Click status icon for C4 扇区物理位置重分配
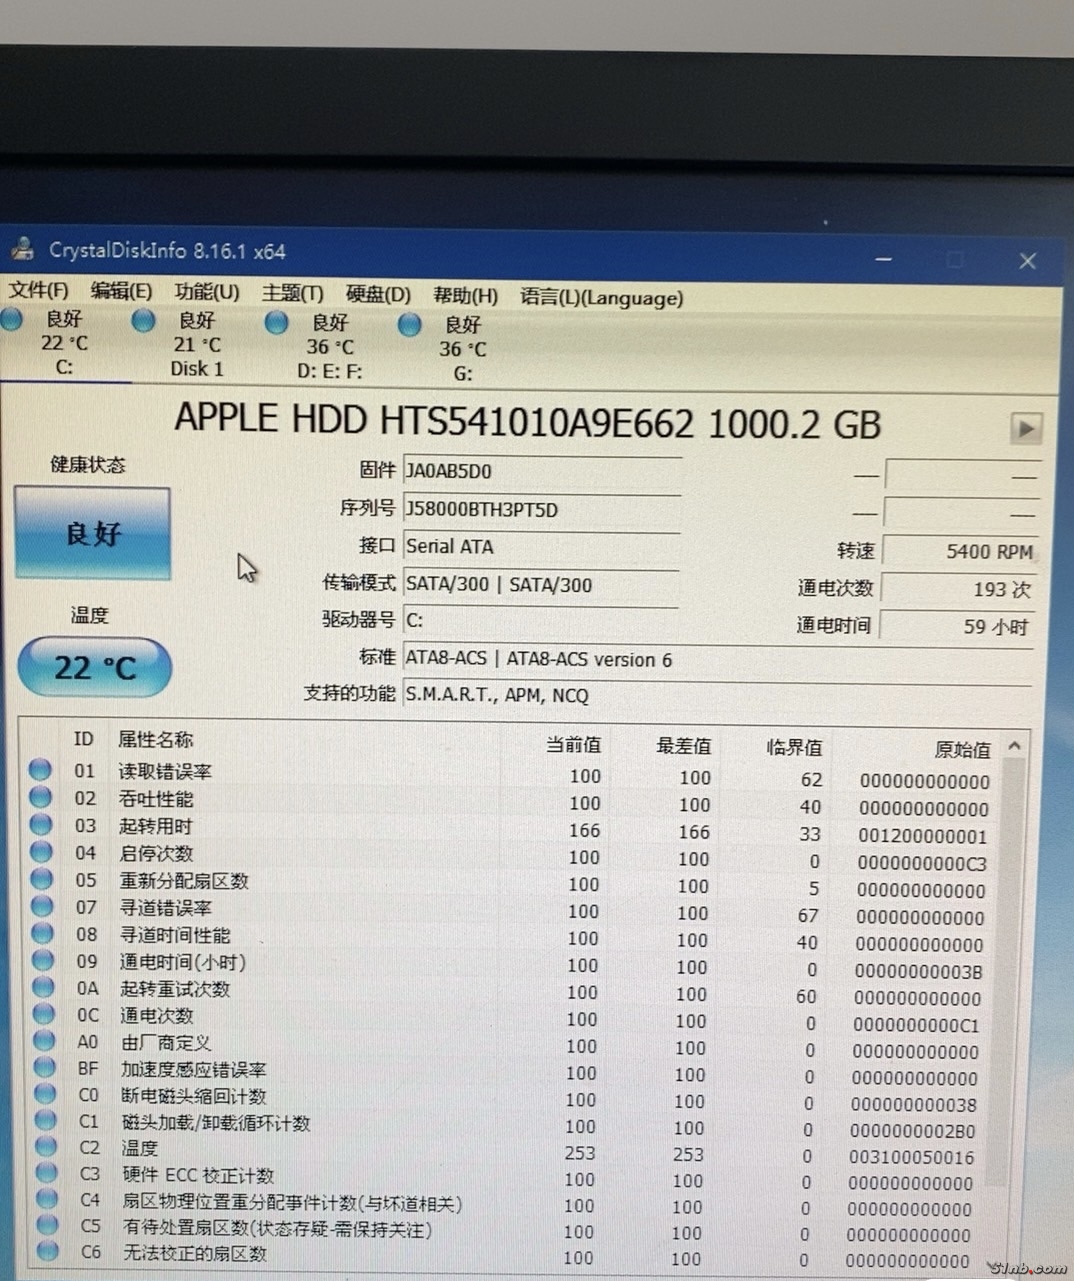 coord(48,1199)
